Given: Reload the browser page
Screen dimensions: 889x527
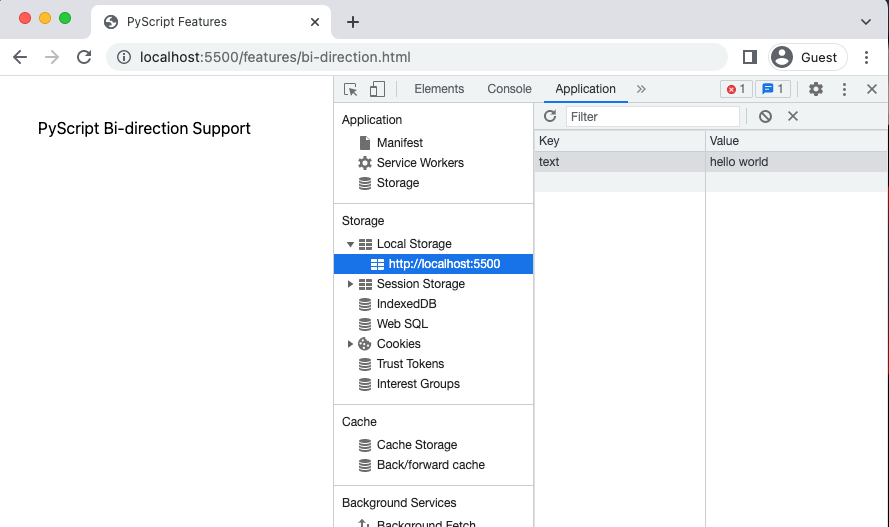Looking at the screenshot, I should pyautogui.click(x=84, y=57).
